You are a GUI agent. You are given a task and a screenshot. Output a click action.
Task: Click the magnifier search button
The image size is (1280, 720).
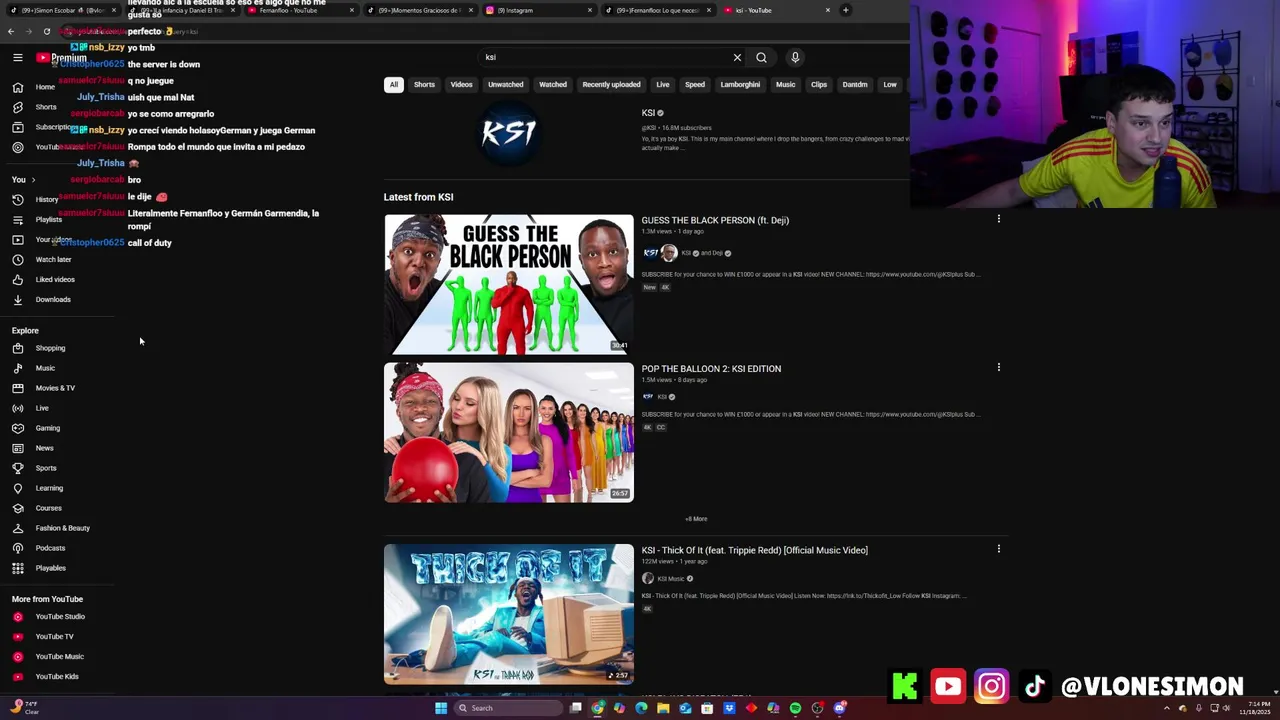point(761,58)
